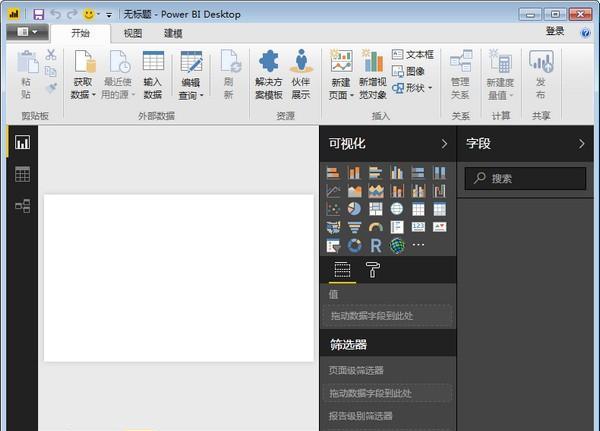The height and width of the screenshot is (431, 600).
Task: Click the 管理关系 button
Action: pyautogui.click(x=460, y=75)
